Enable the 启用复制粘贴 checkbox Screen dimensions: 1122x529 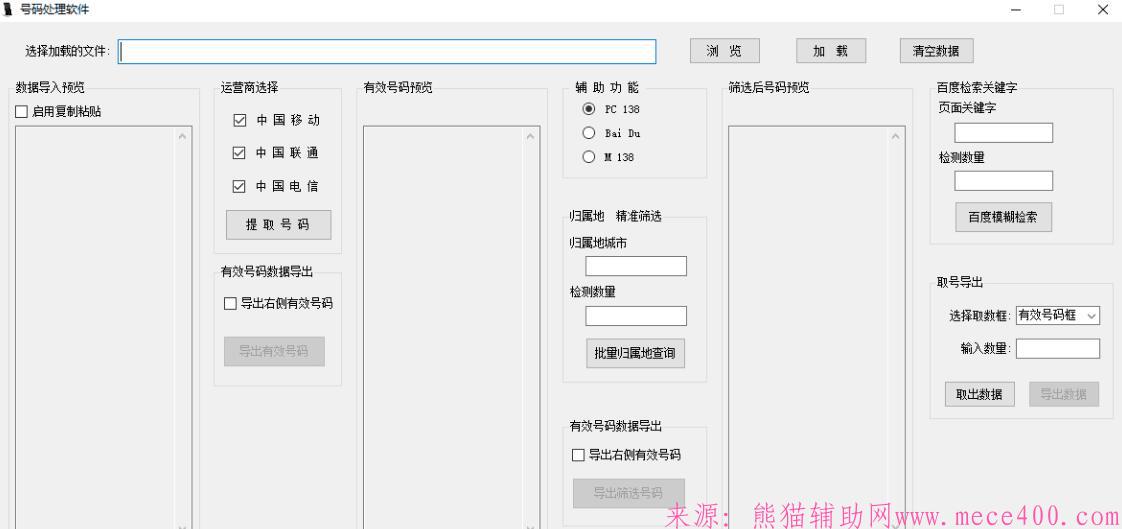[x=22, y=112]
